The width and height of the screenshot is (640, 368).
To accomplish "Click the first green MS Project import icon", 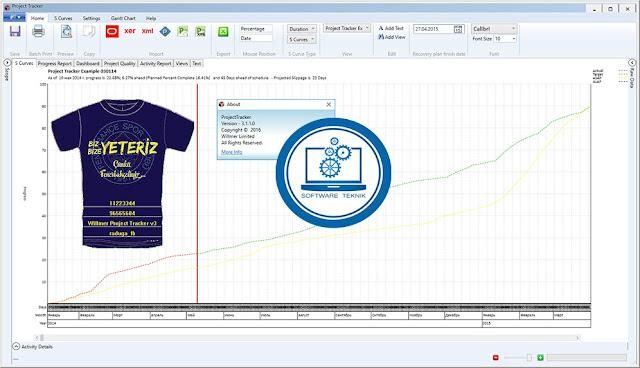I will point(182,31).
